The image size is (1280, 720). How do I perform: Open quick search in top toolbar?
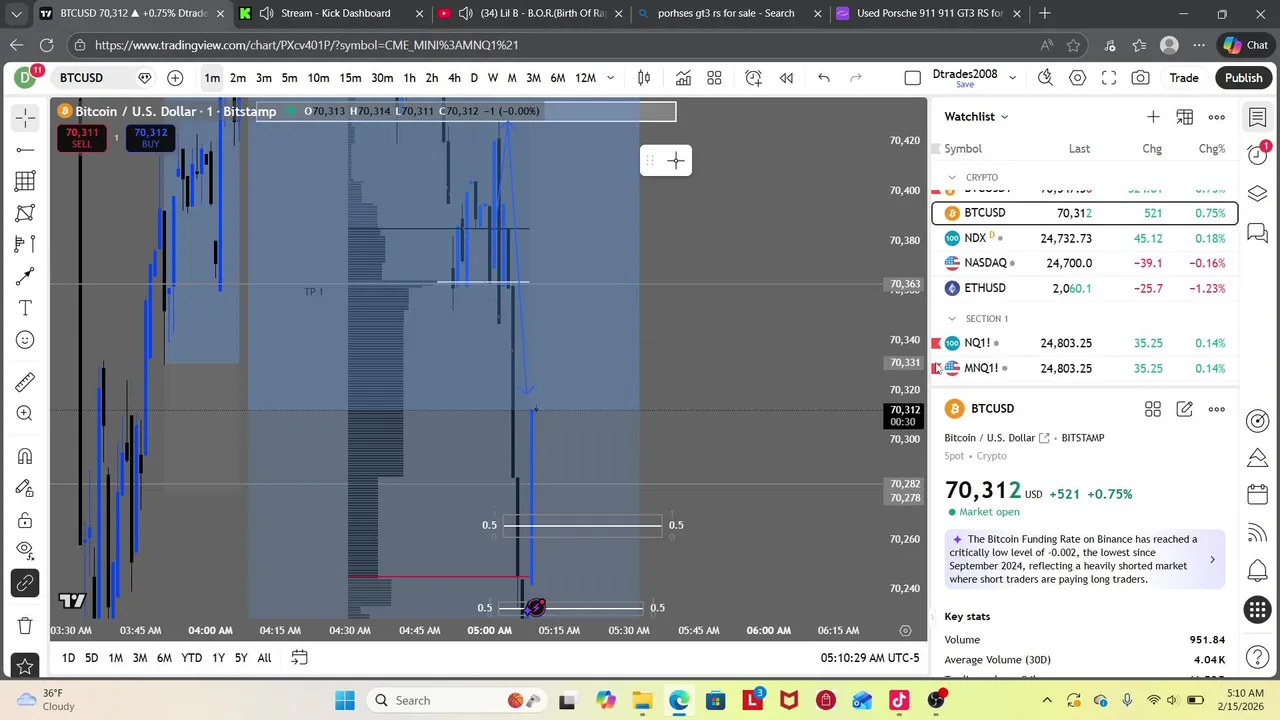(x=1045, y=78)
